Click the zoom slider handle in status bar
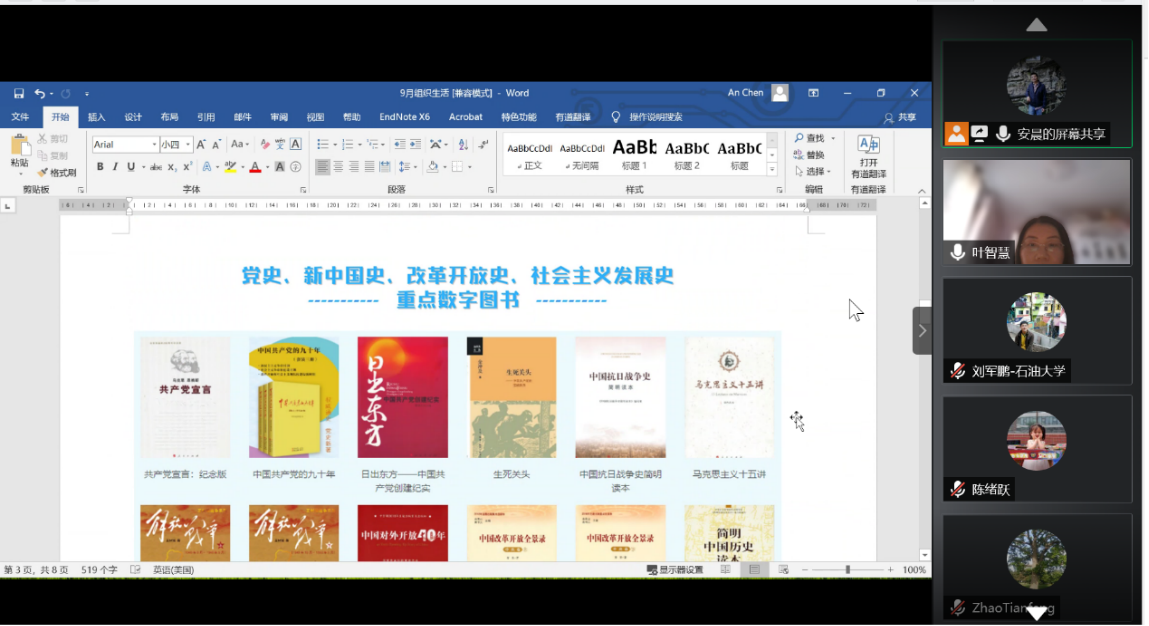Viewport: 1149px width, 626px height. point(848,570)
